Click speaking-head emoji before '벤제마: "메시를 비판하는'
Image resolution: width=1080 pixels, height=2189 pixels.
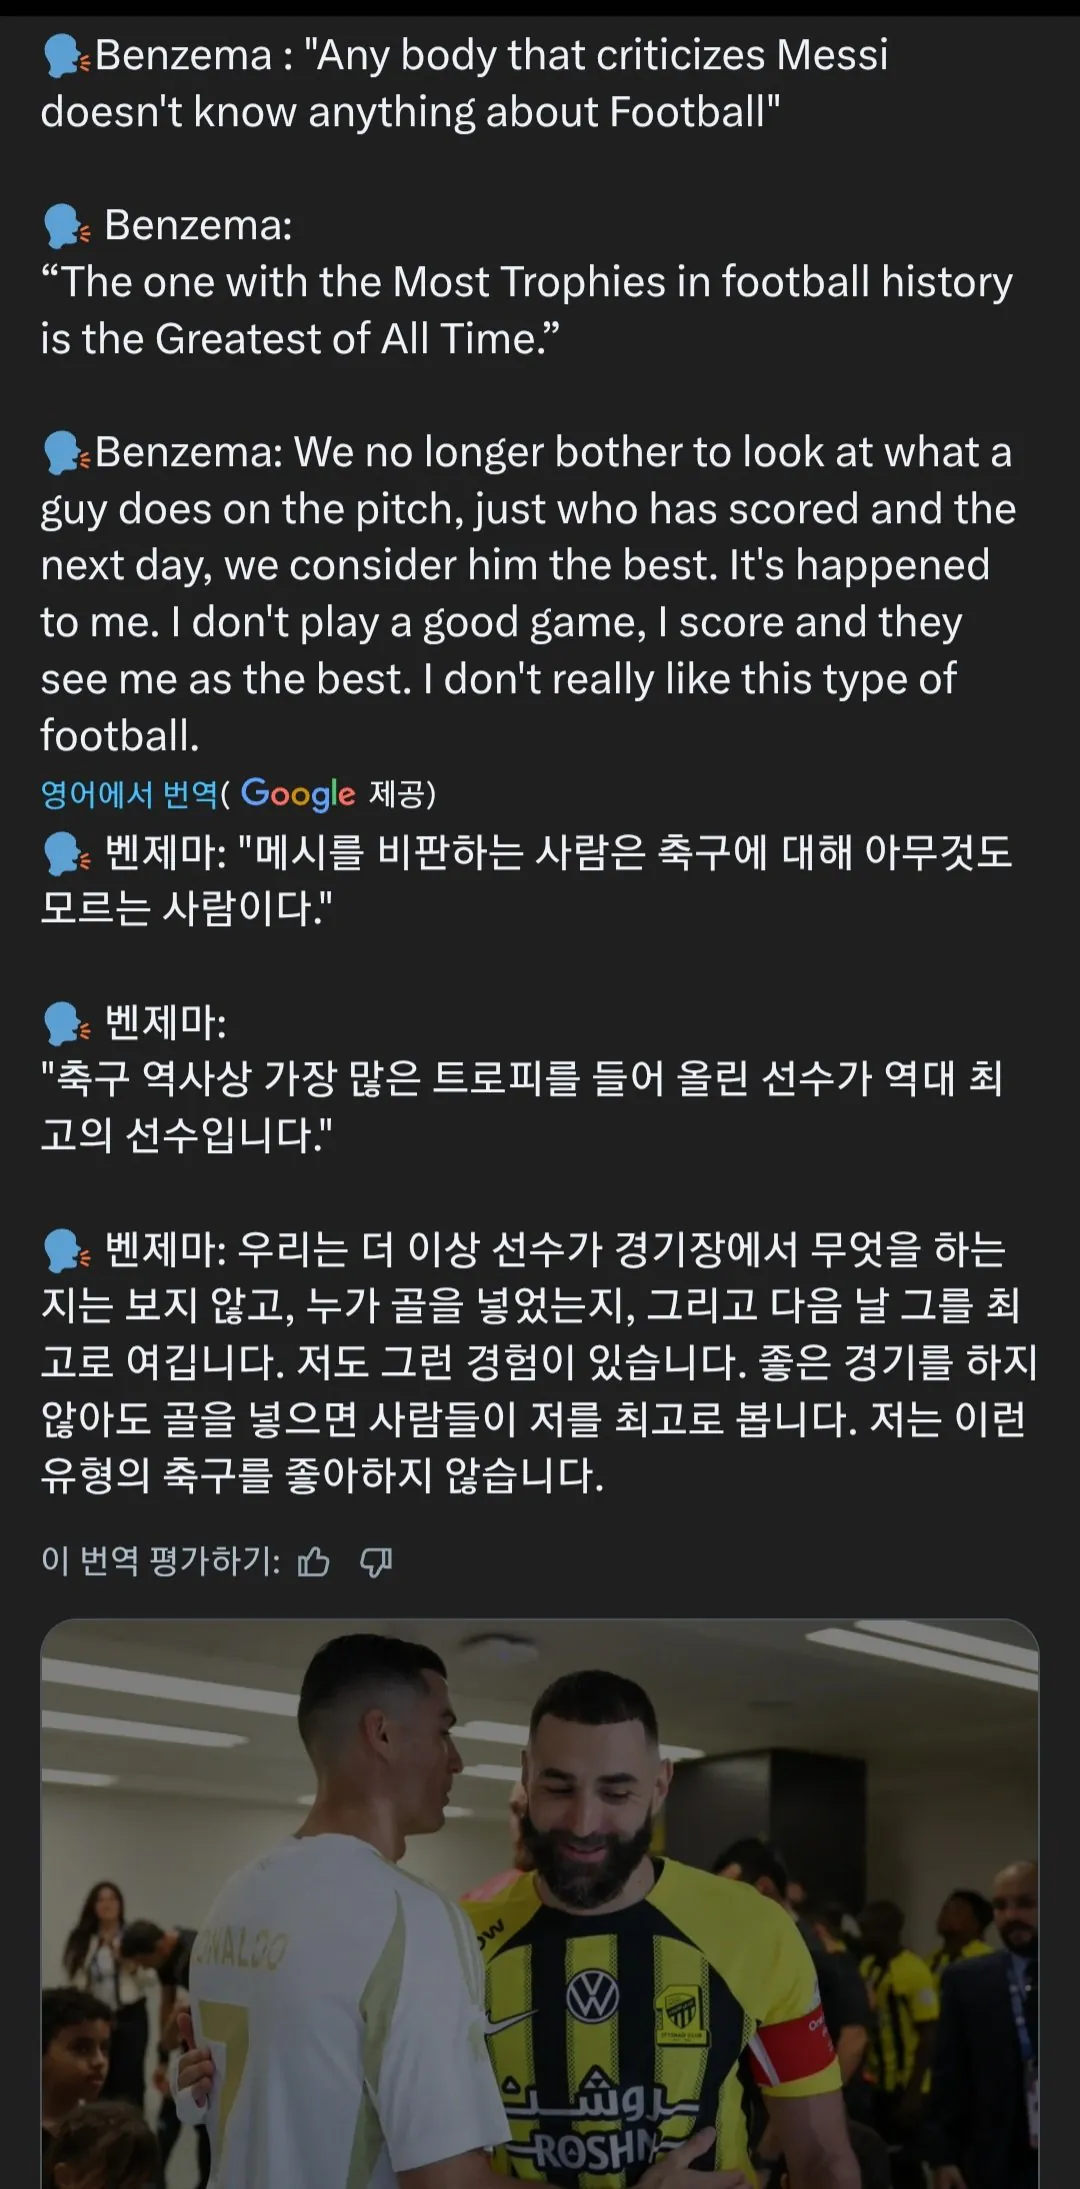(66, 853)
